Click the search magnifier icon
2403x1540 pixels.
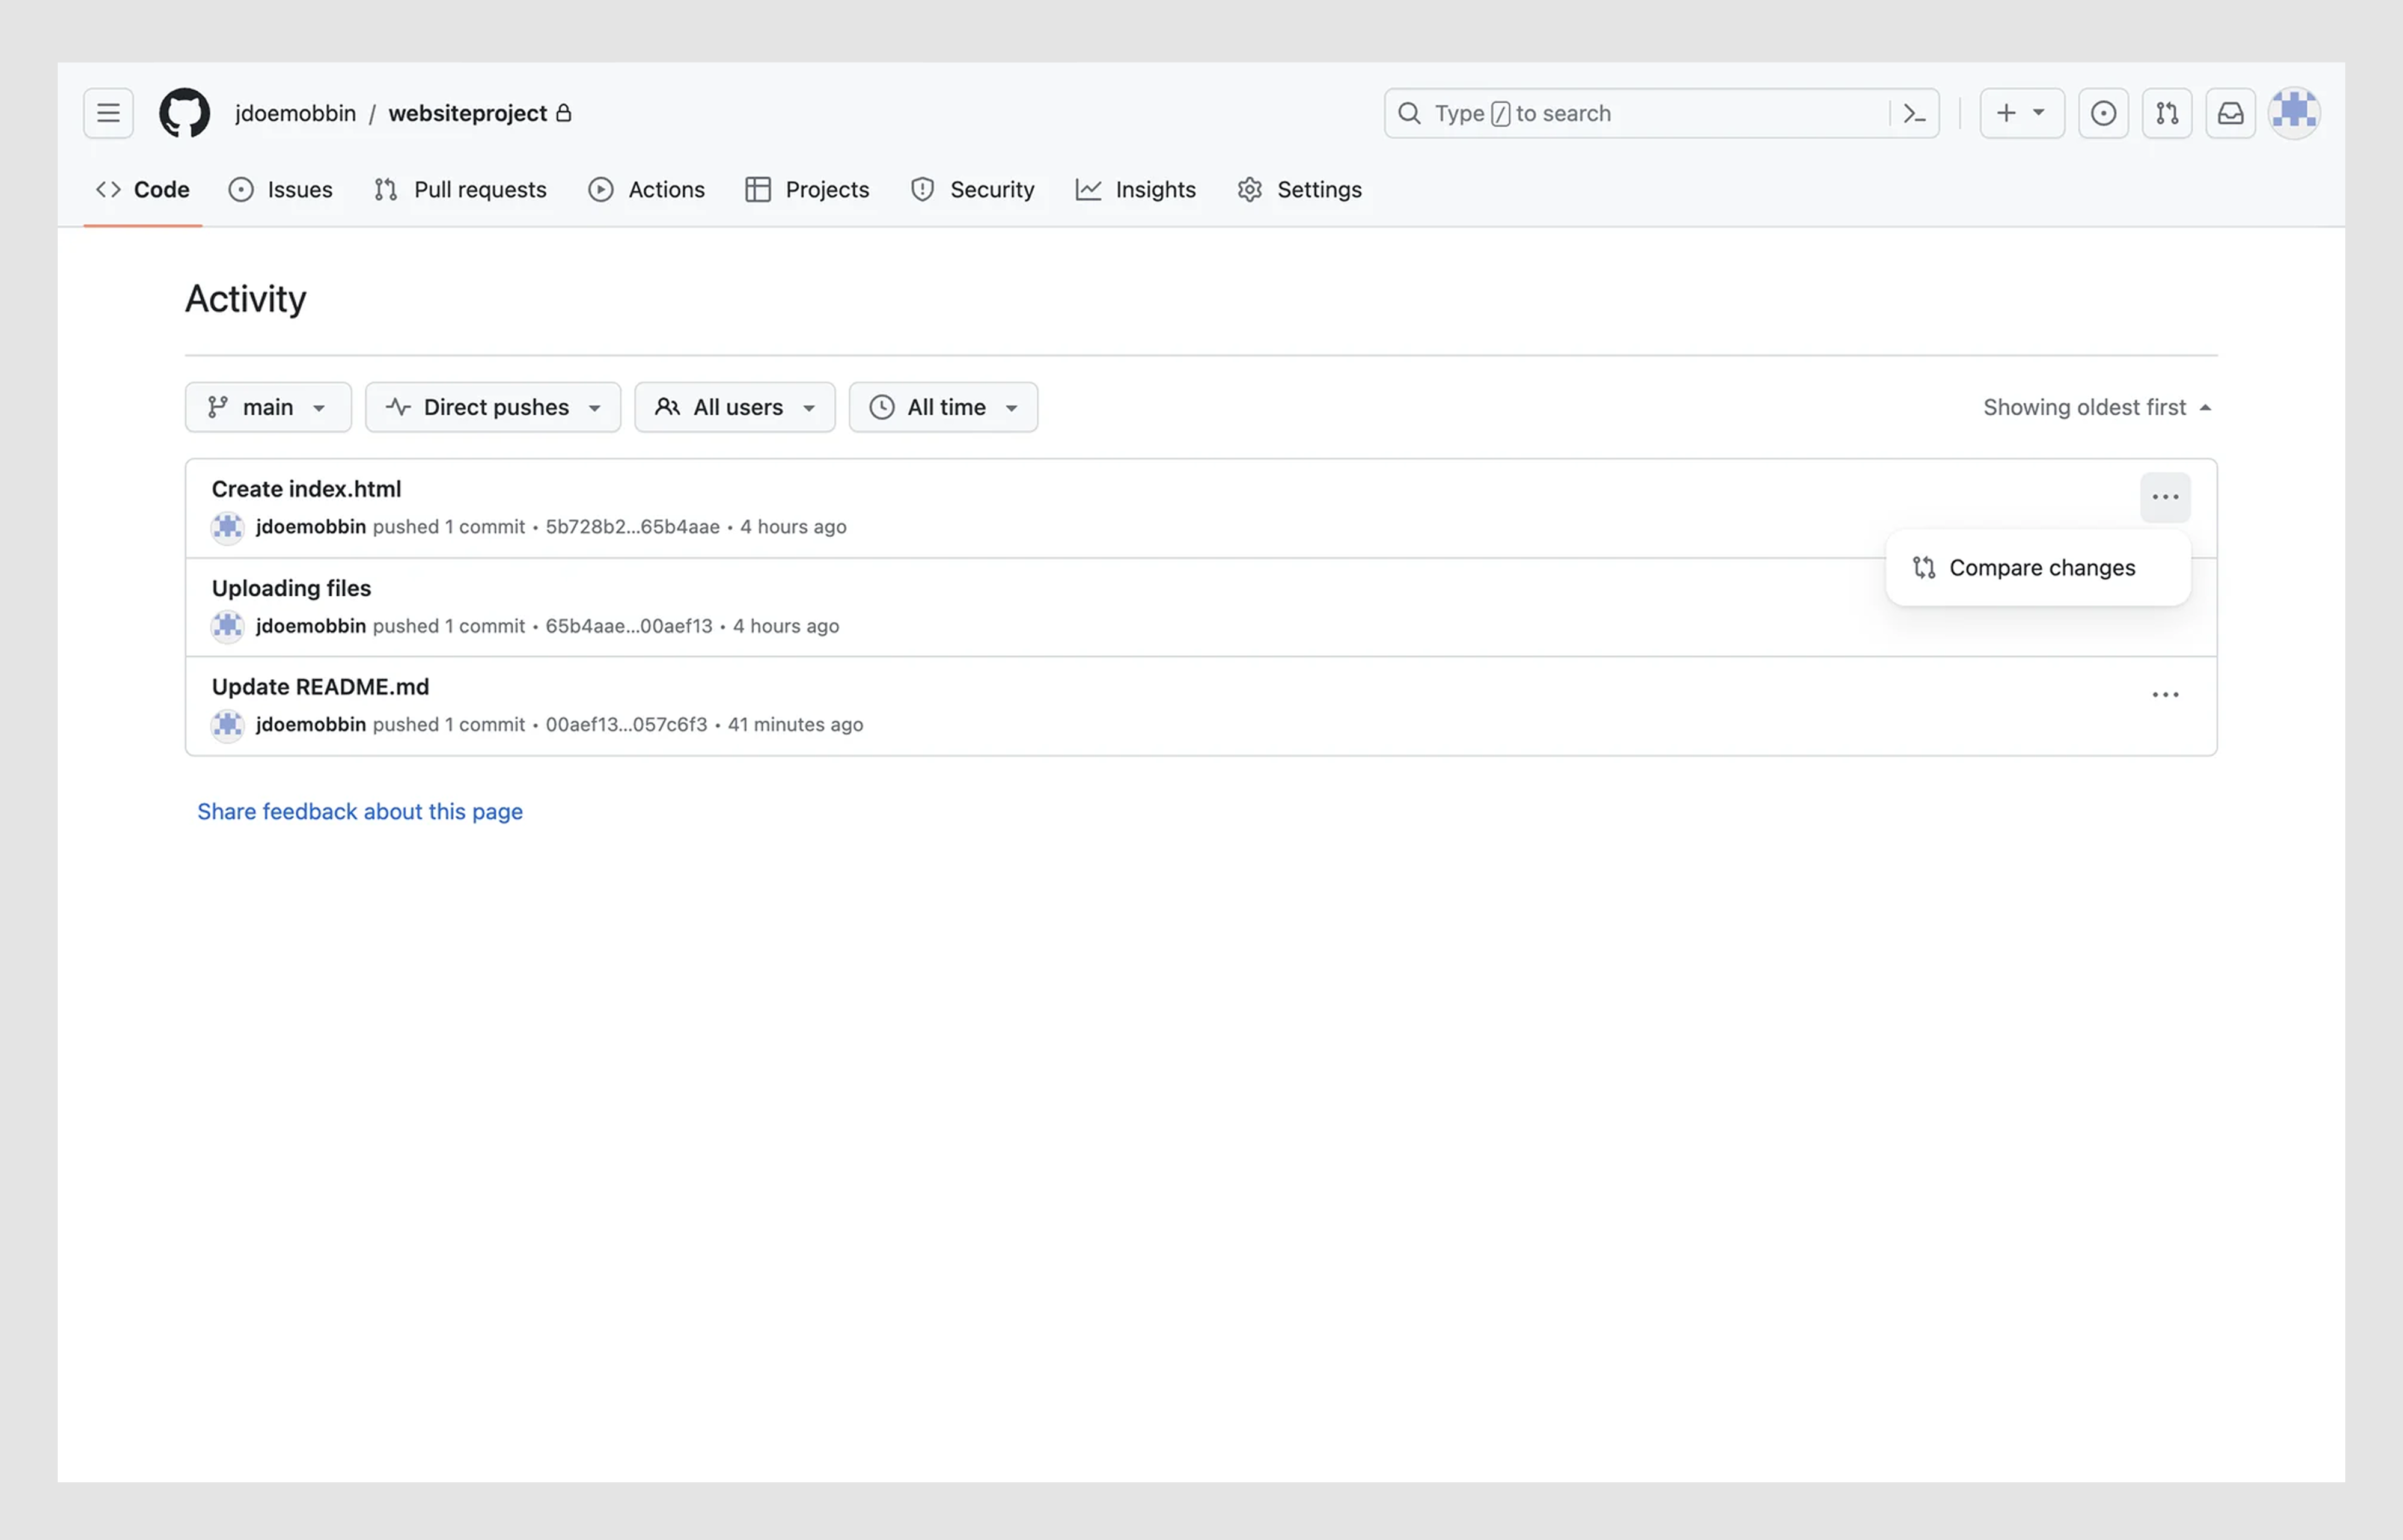pyautogui.click(x=1409, y=113)
